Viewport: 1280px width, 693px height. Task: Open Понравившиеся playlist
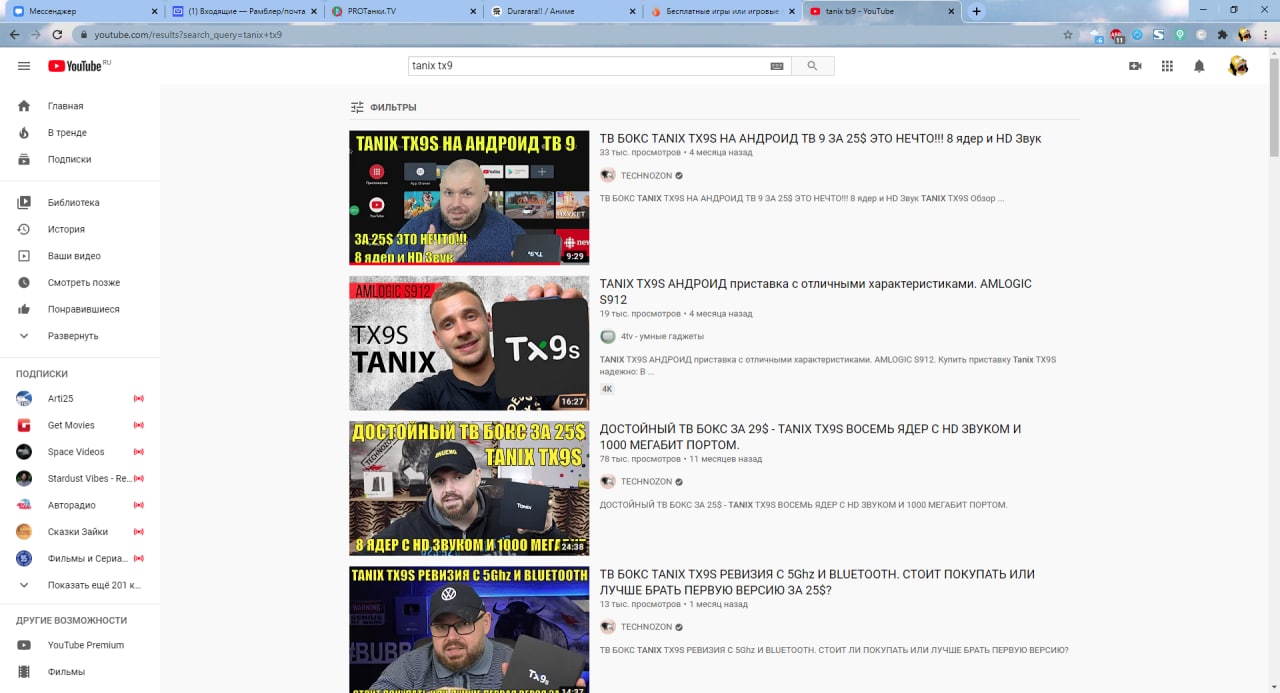coord(80,309)
